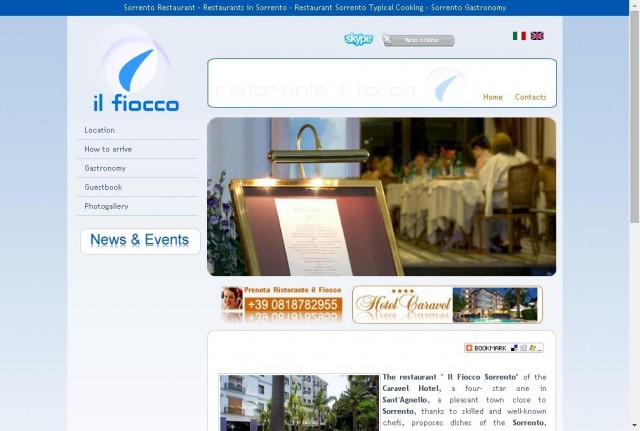Open the Guestbook page
This screenshot has width=640, height=431.
click(x=103, y=187)
